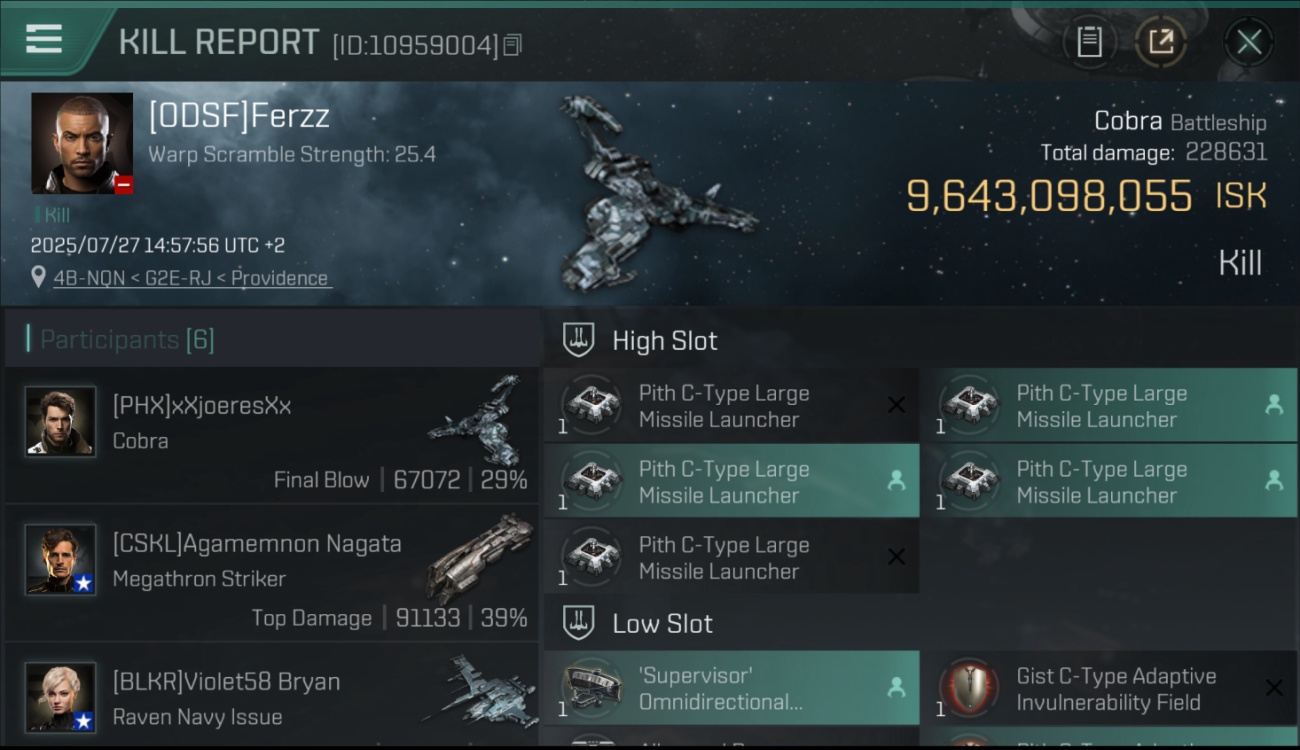1300x750 pixels.
Task: Click the High Slot shield icon
Action: (579, 340)
